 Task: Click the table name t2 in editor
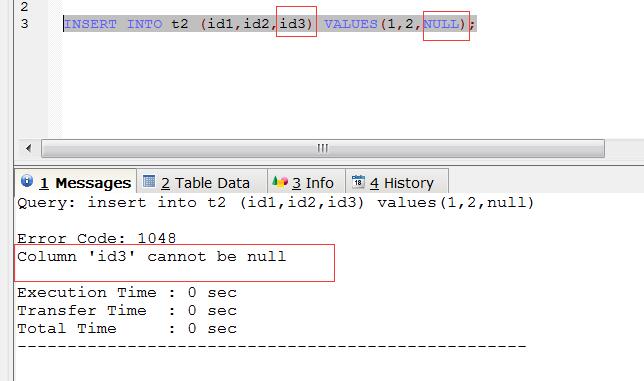coord(180,24)
